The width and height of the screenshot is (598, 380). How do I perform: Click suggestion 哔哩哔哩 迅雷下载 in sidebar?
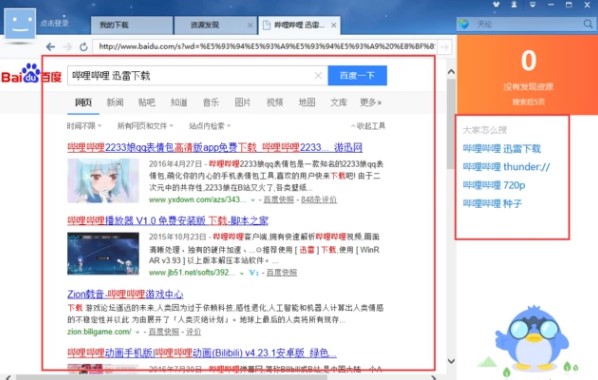pyautogui.click(x=502, y=148)
